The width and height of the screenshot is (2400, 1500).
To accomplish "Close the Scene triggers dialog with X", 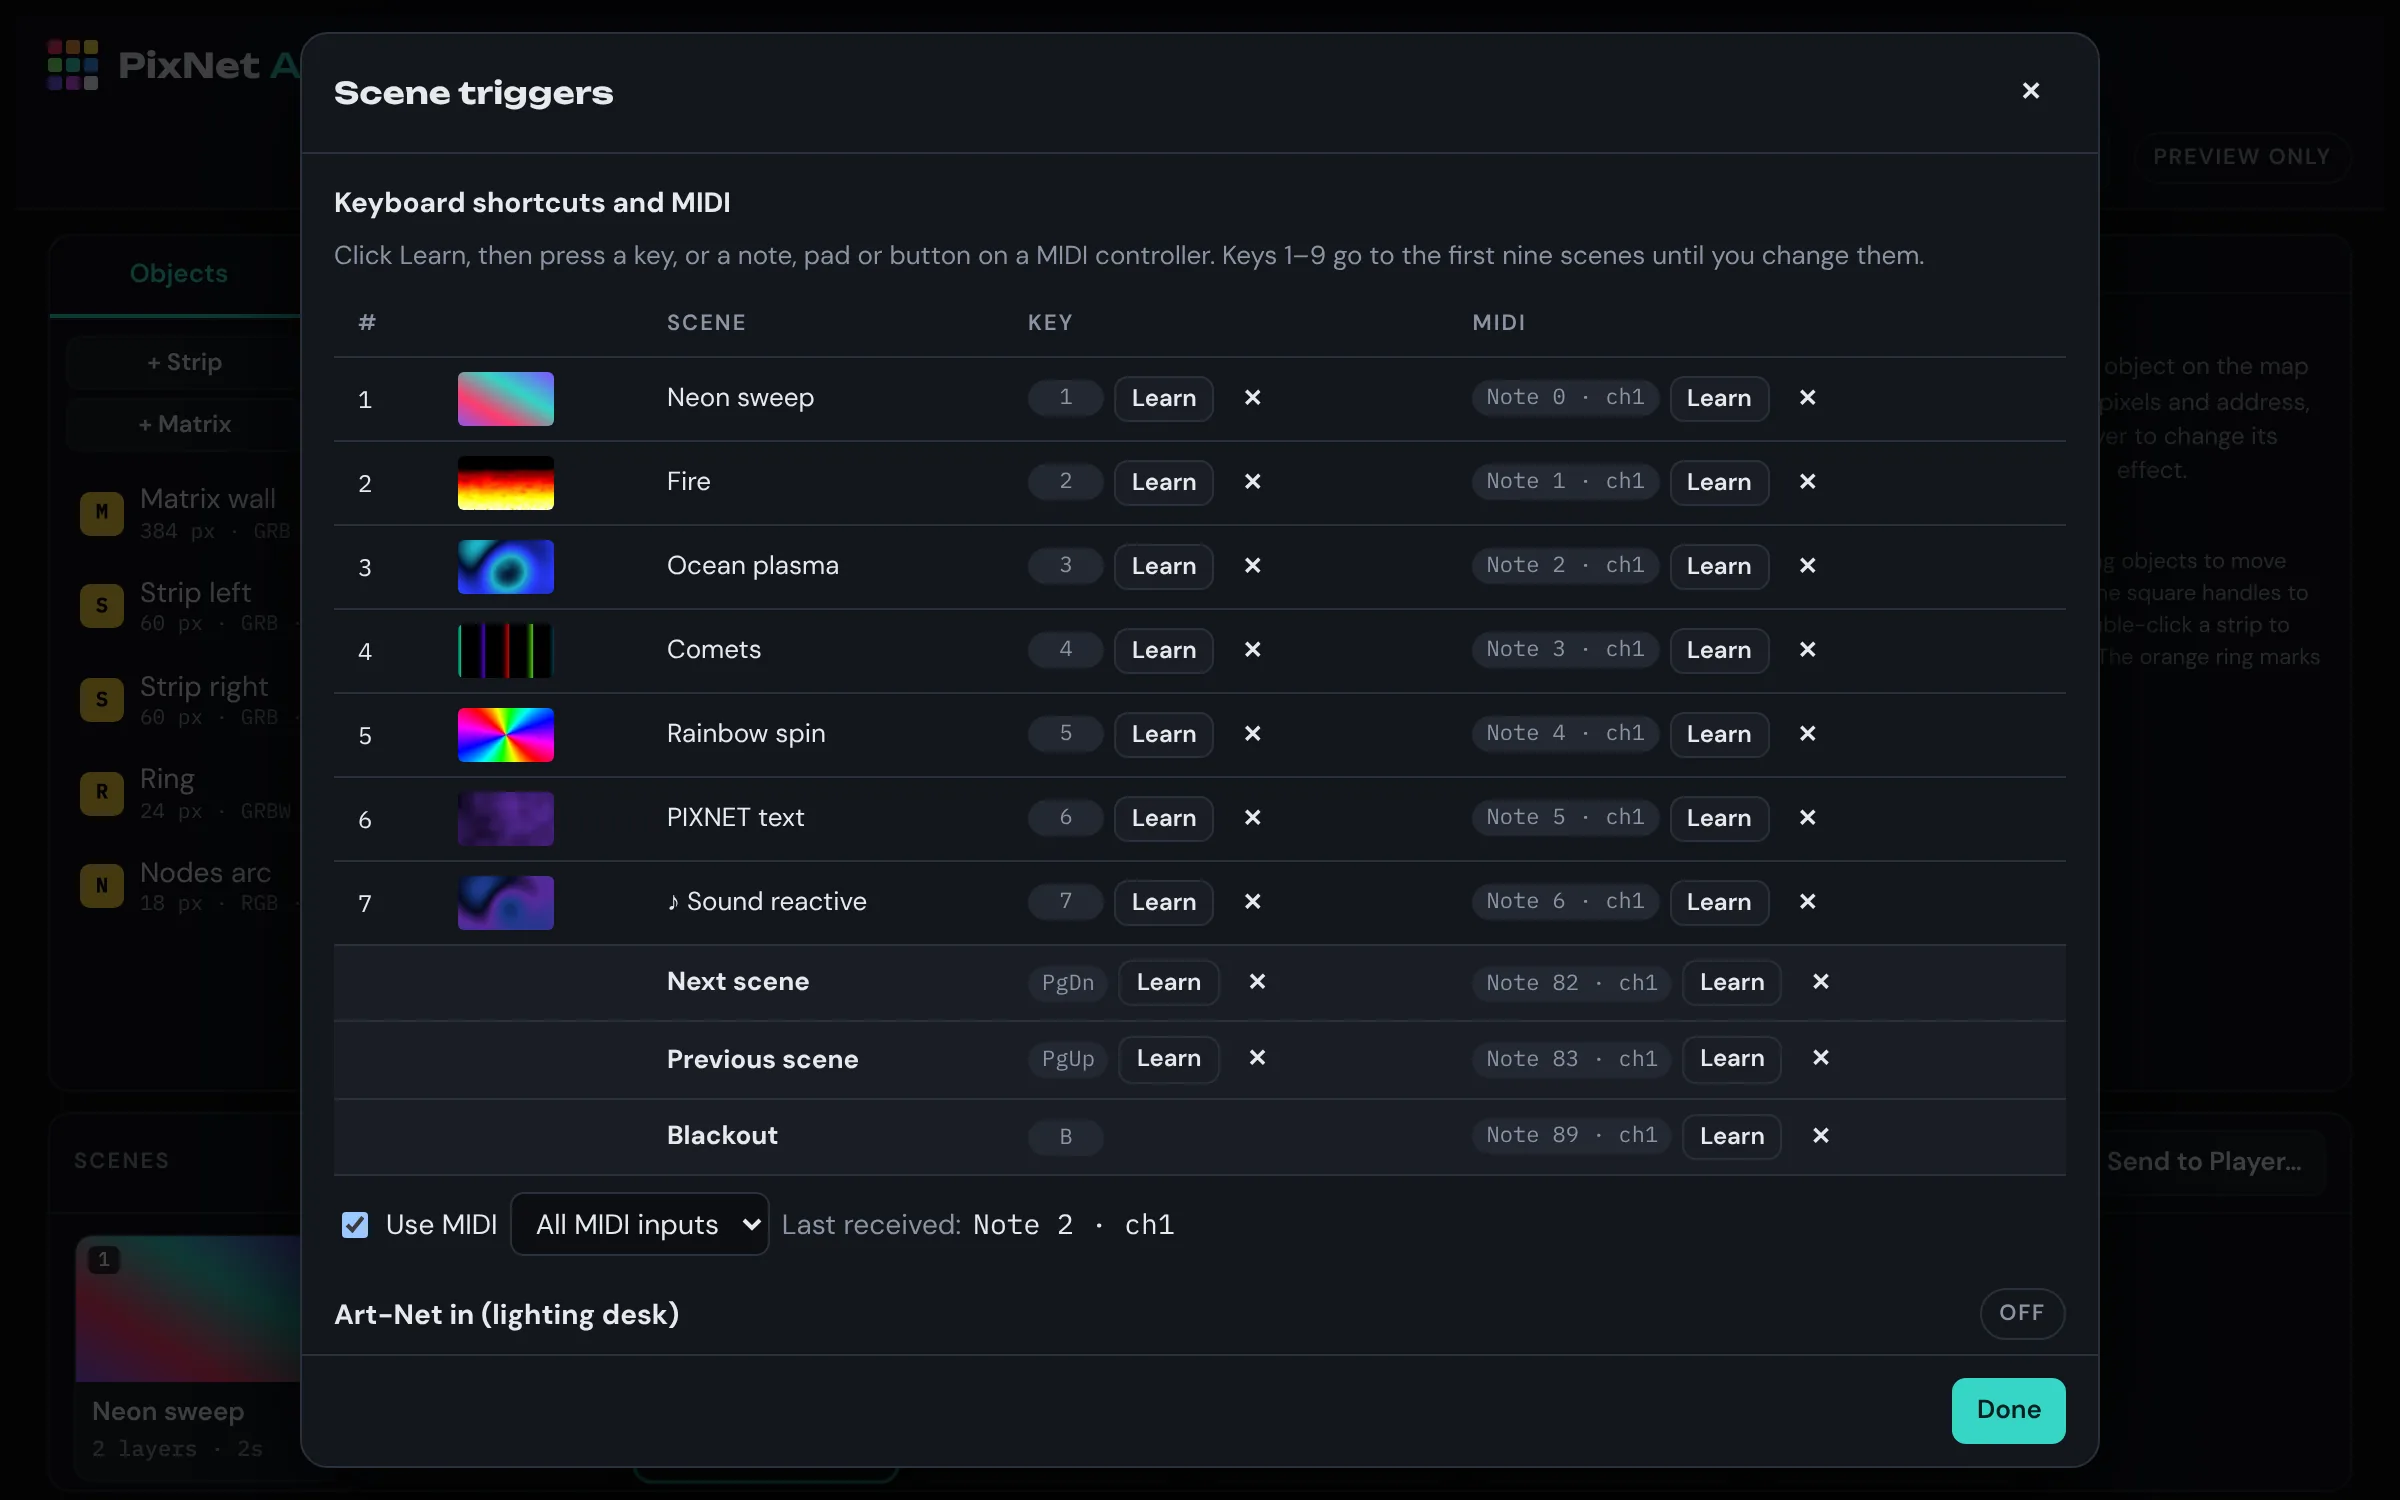I will click(x=2030, y=91).
